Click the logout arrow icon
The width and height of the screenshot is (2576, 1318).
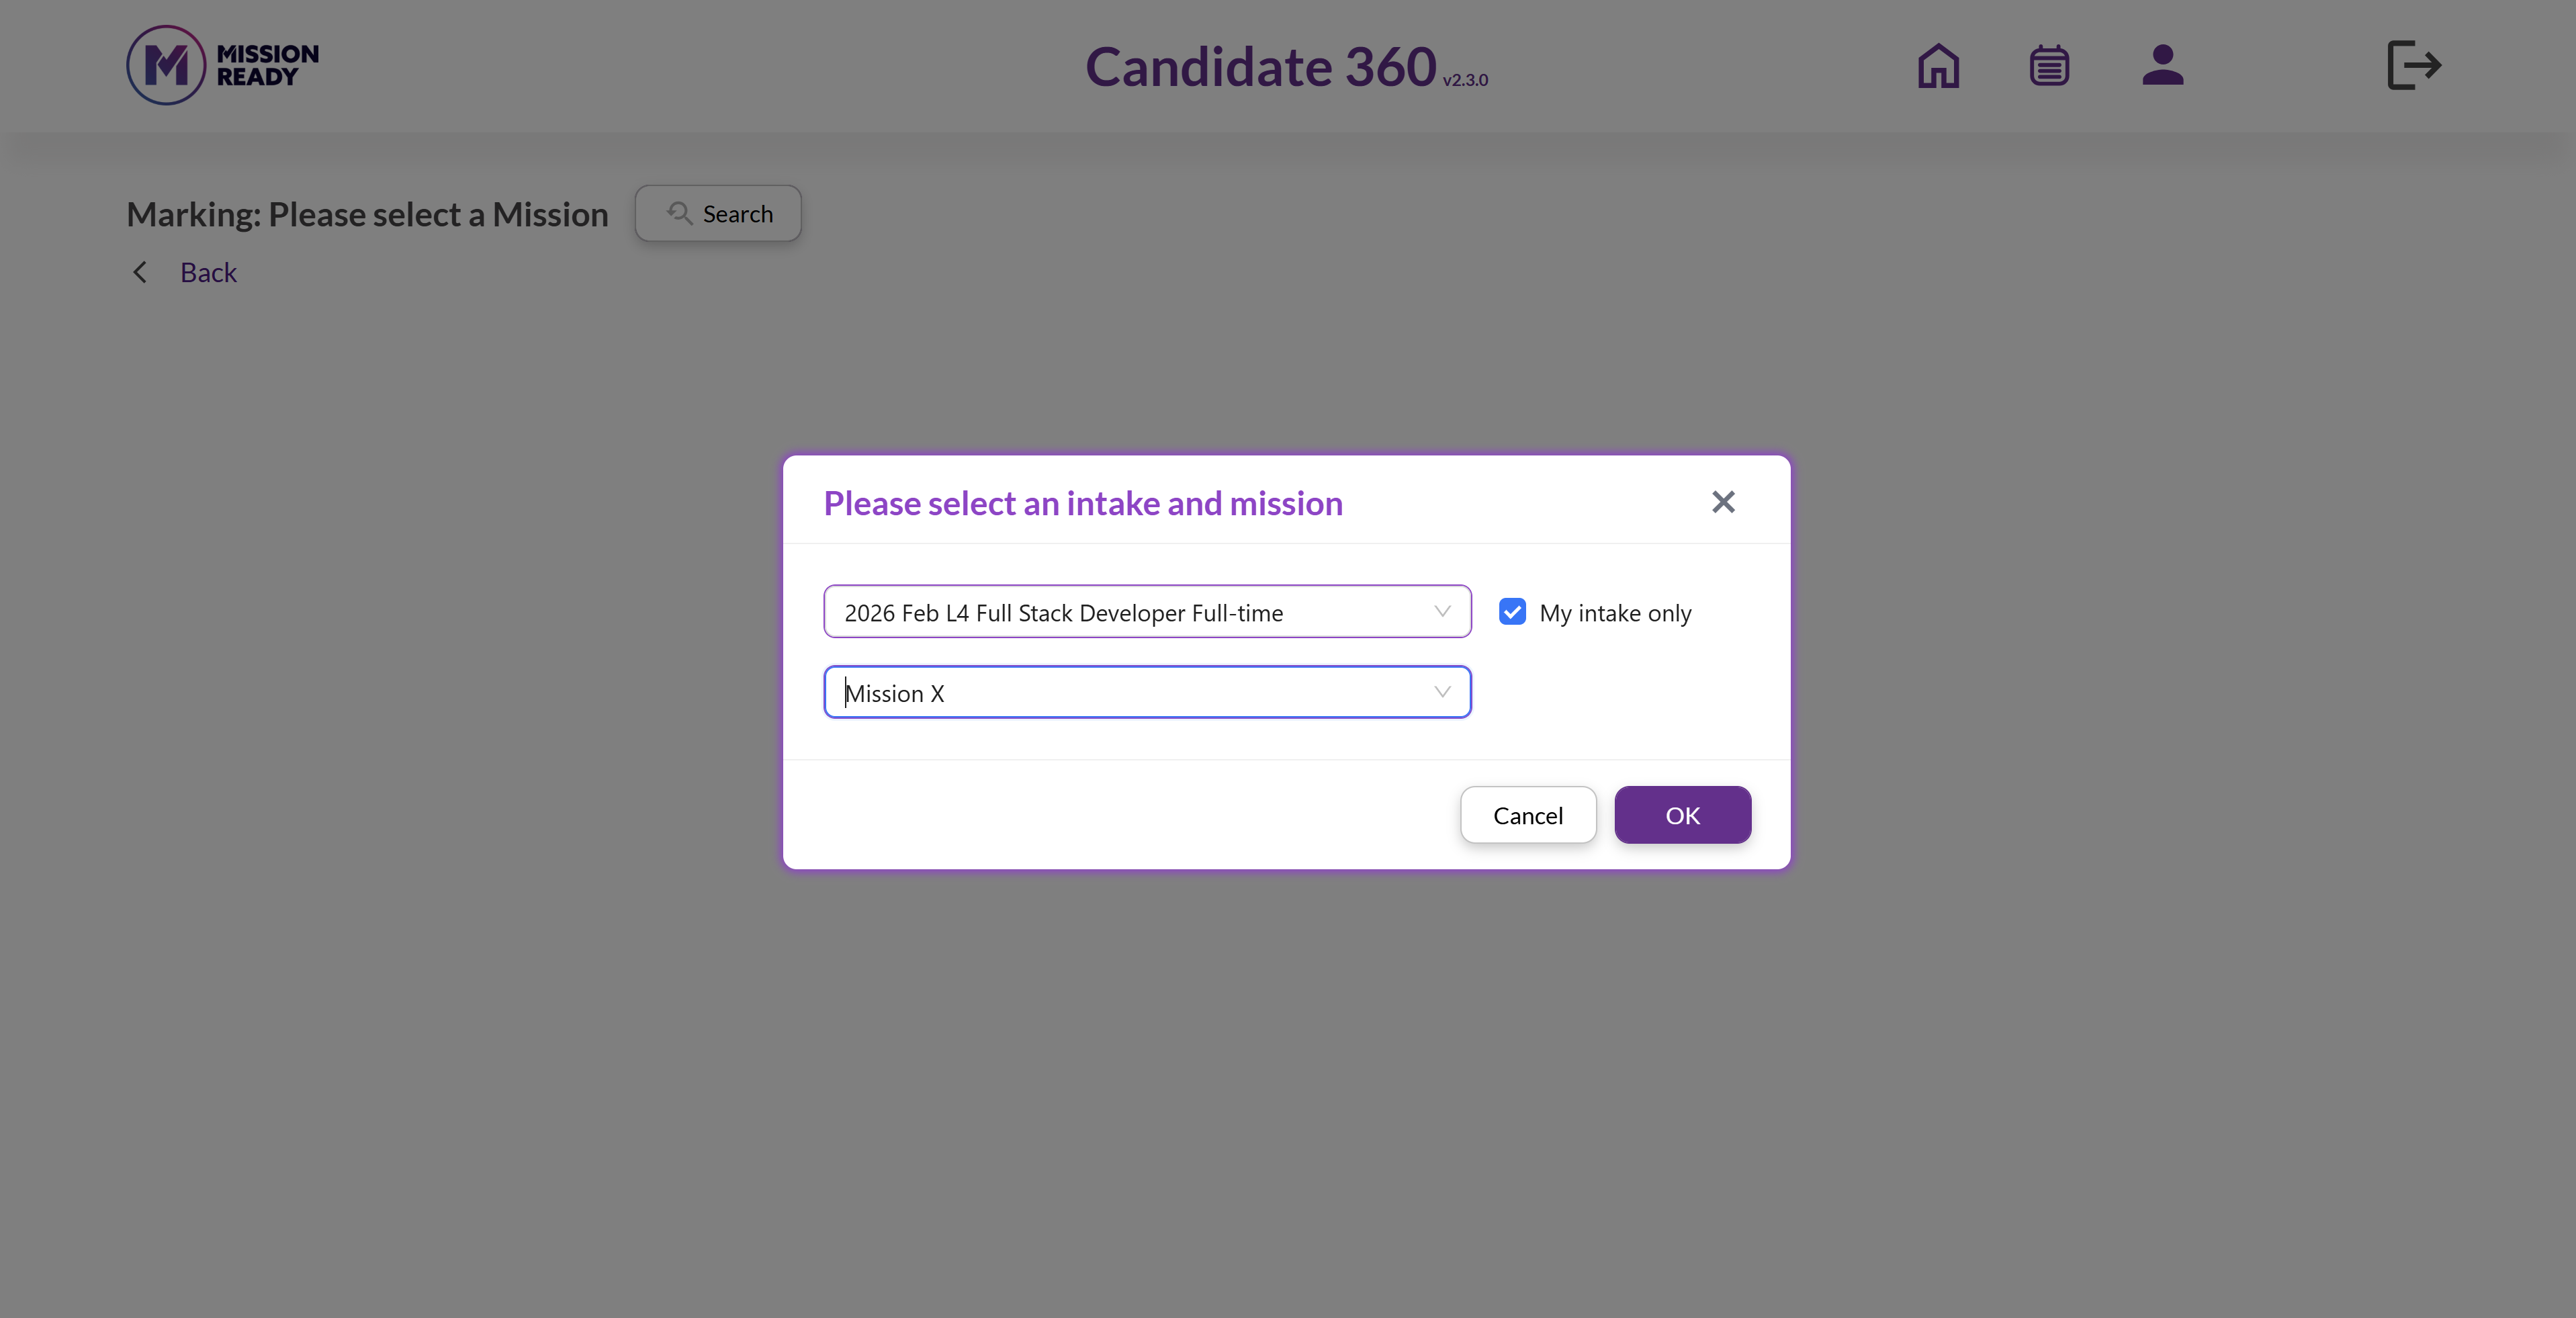tap(2414, 66)
